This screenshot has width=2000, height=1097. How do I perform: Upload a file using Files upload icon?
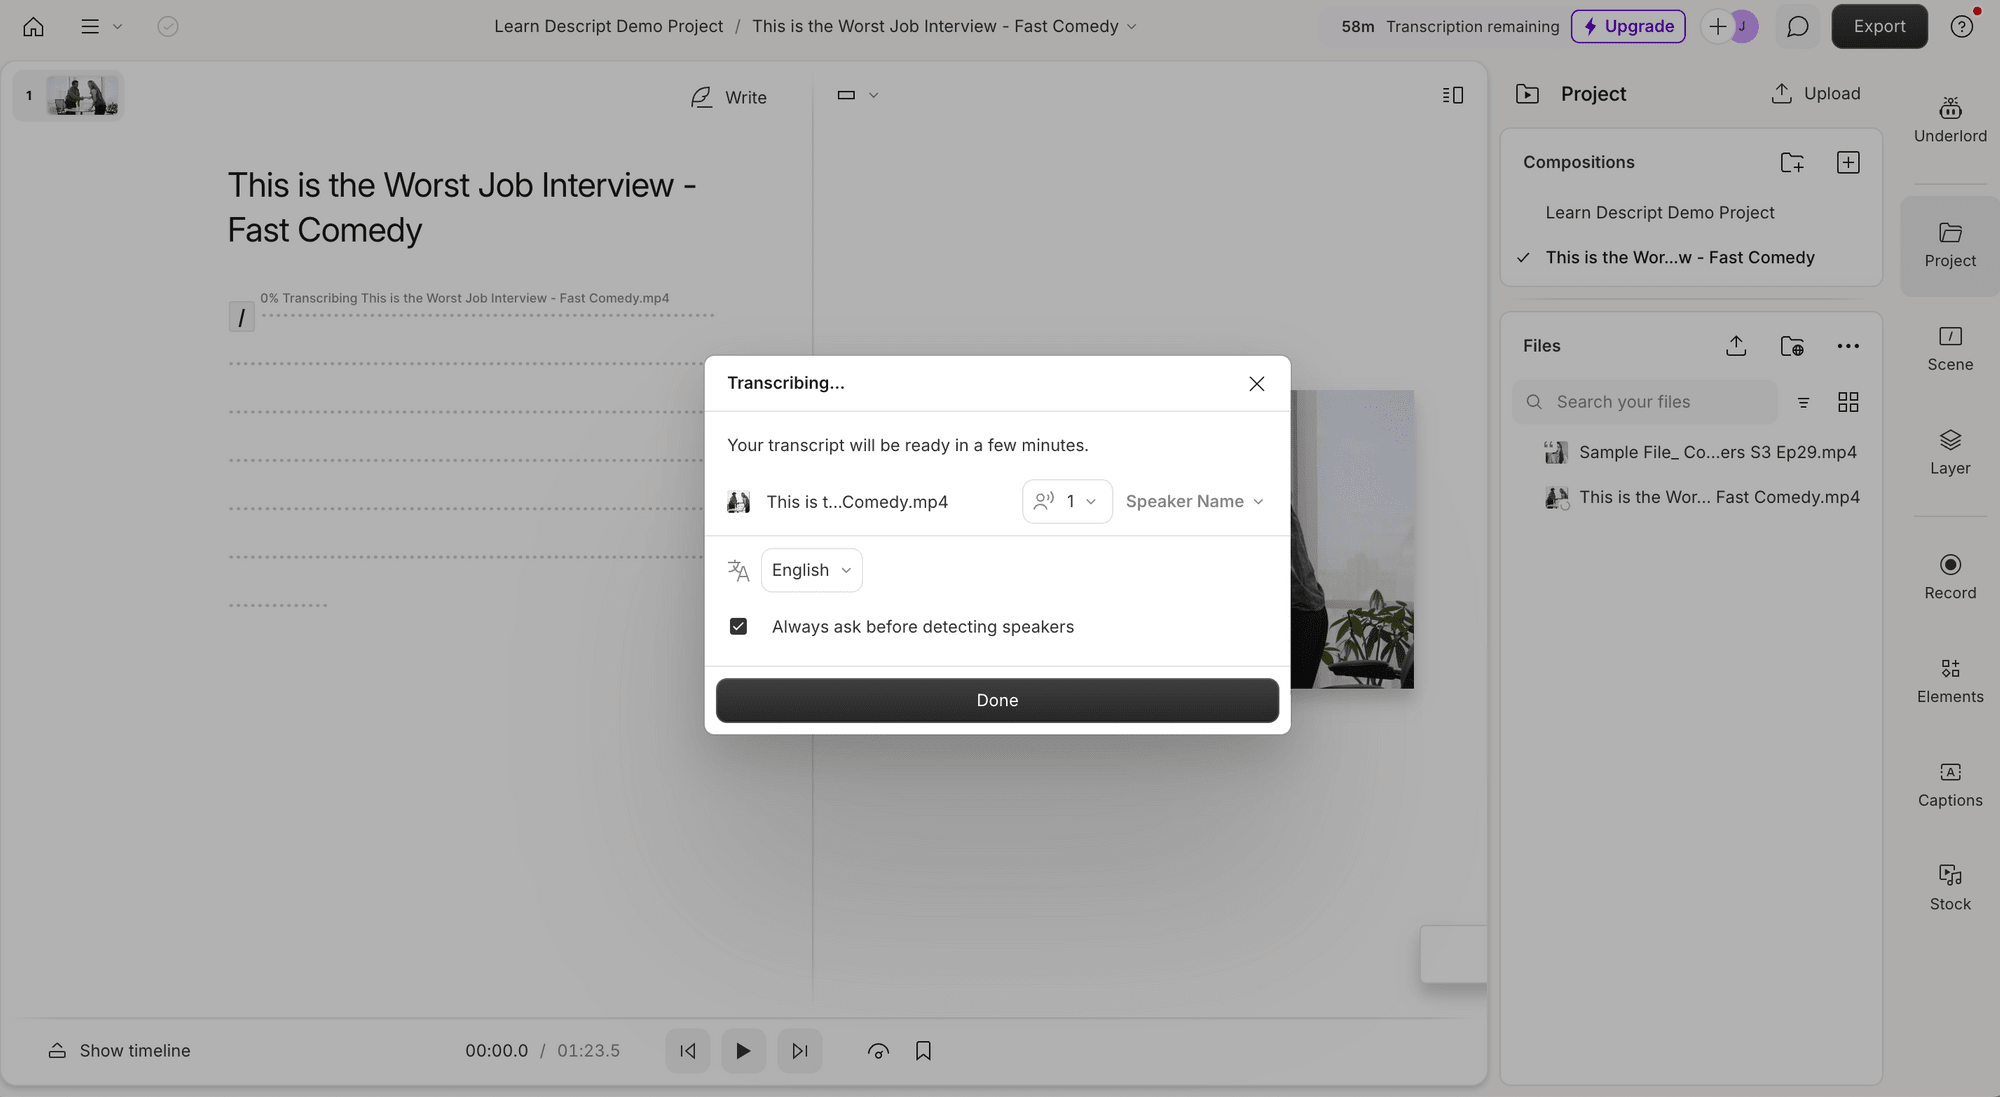[x=1736, y=346]
